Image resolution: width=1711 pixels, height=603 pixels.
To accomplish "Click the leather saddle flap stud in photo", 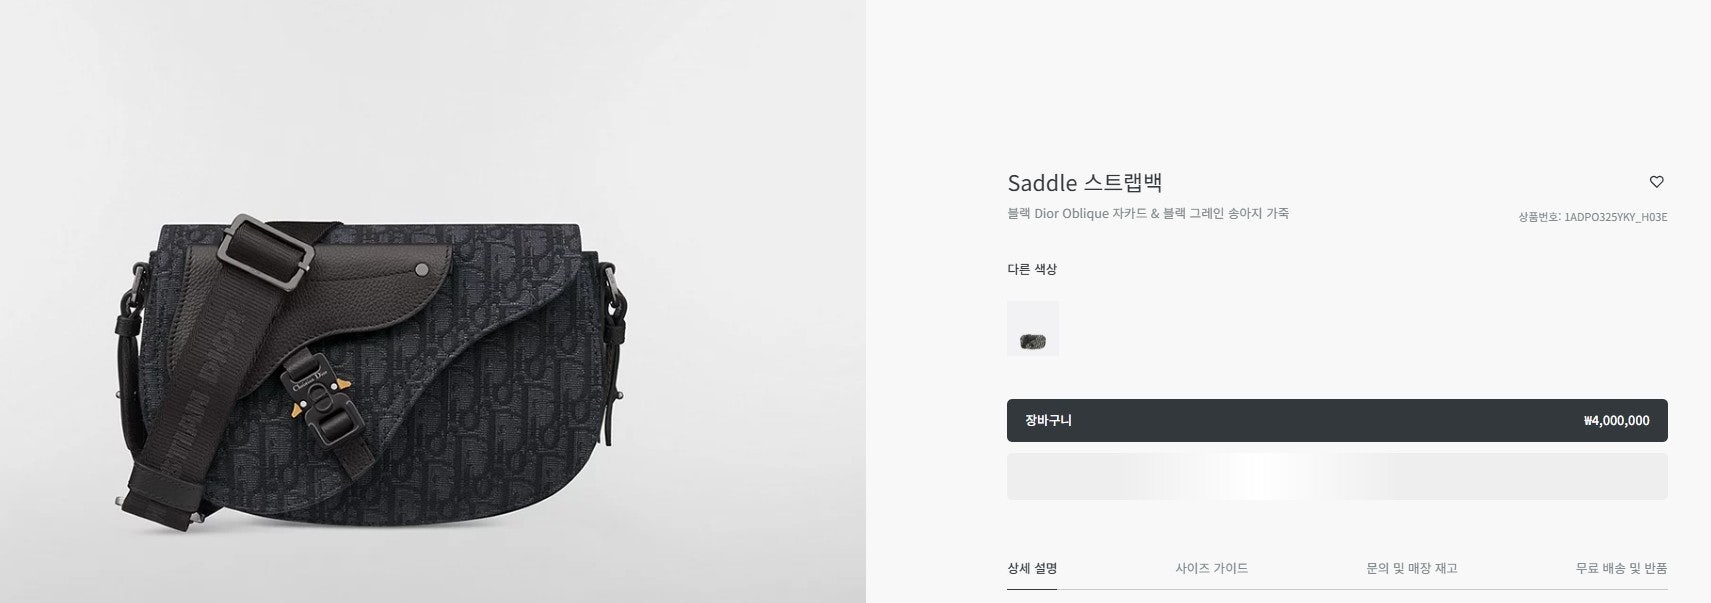I will [421, 268].
